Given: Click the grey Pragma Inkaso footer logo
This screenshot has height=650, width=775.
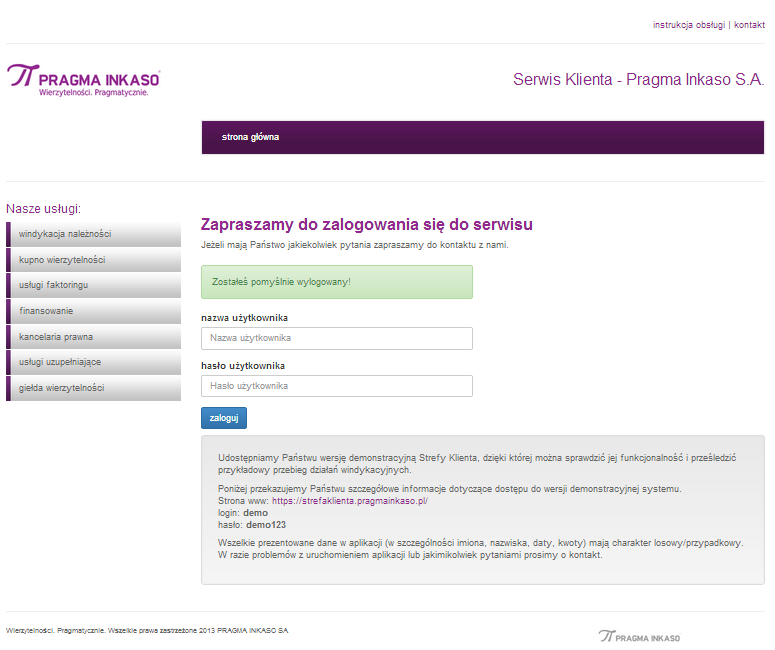Looking at the screenshot, I should tap(639, 637).
